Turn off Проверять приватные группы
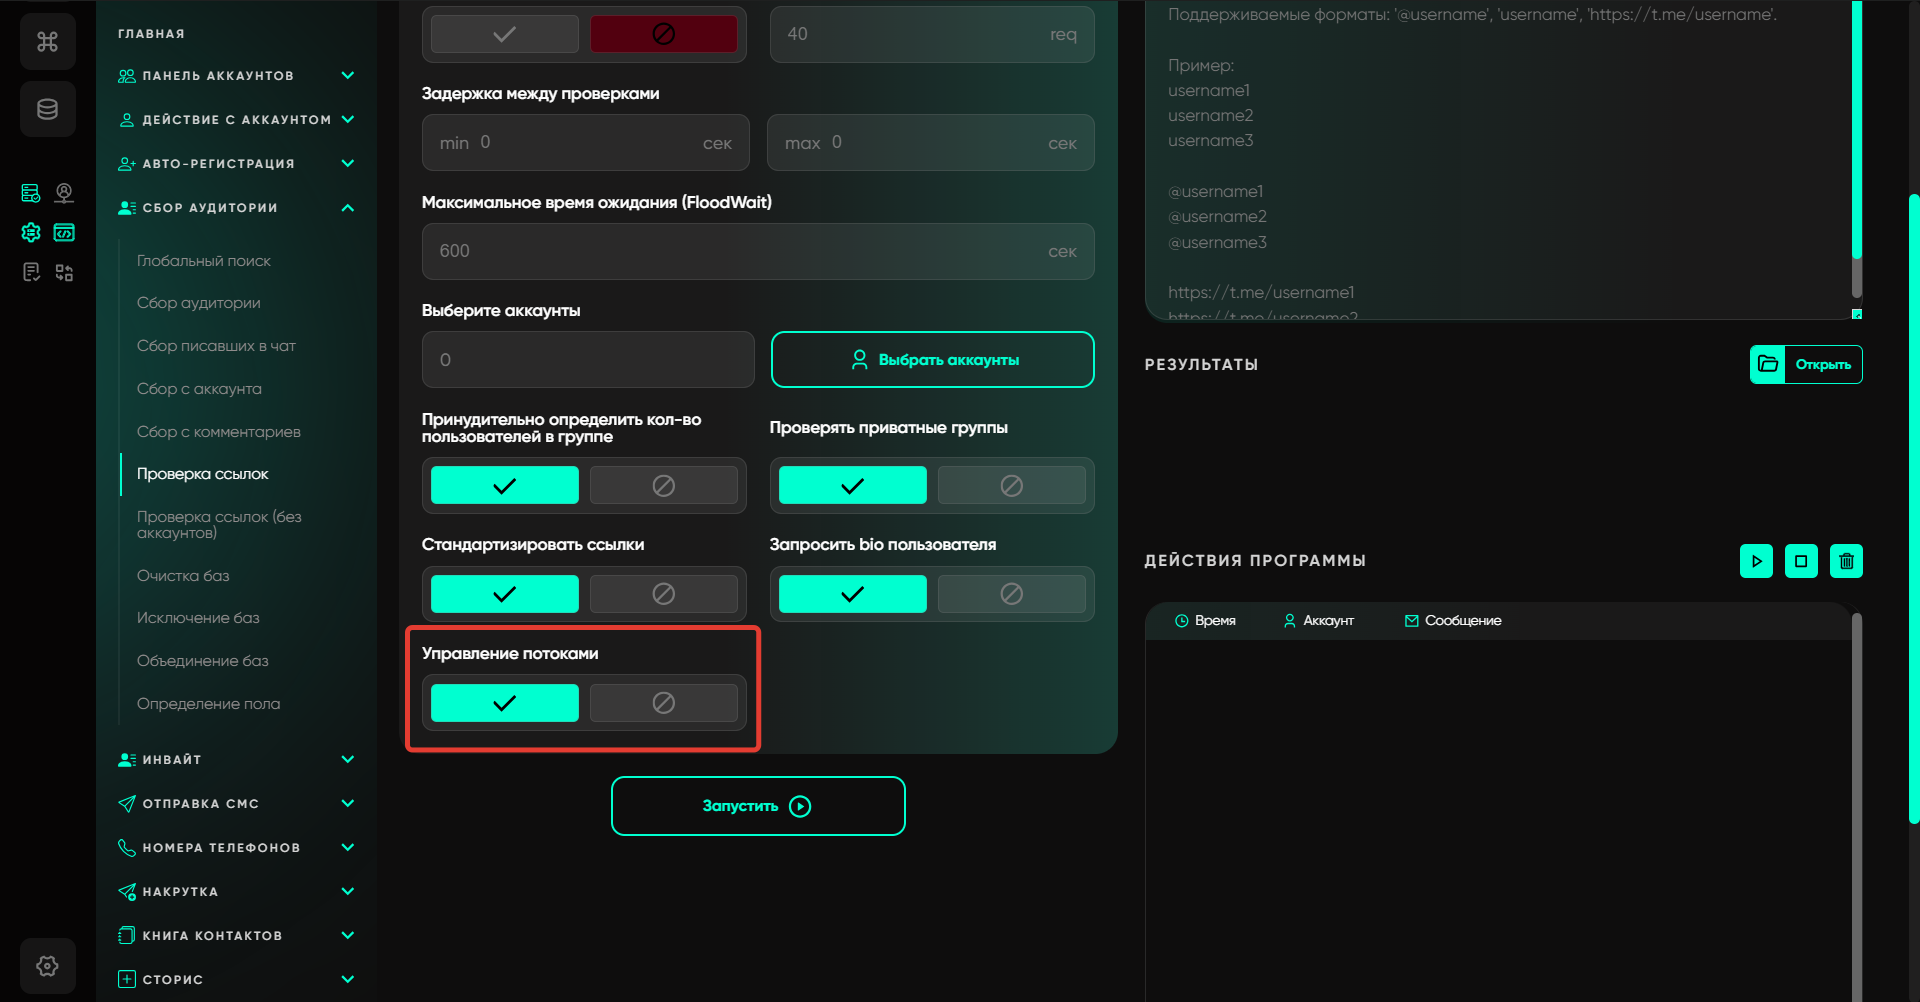This screenshot has width=1920, height=1002. click(1011, 486)
